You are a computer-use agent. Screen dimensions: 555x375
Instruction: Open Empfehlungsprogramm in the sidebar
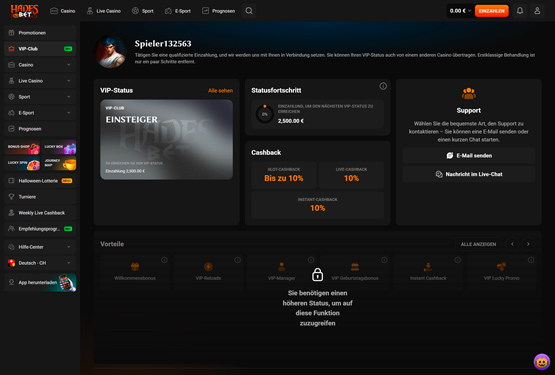40,229
